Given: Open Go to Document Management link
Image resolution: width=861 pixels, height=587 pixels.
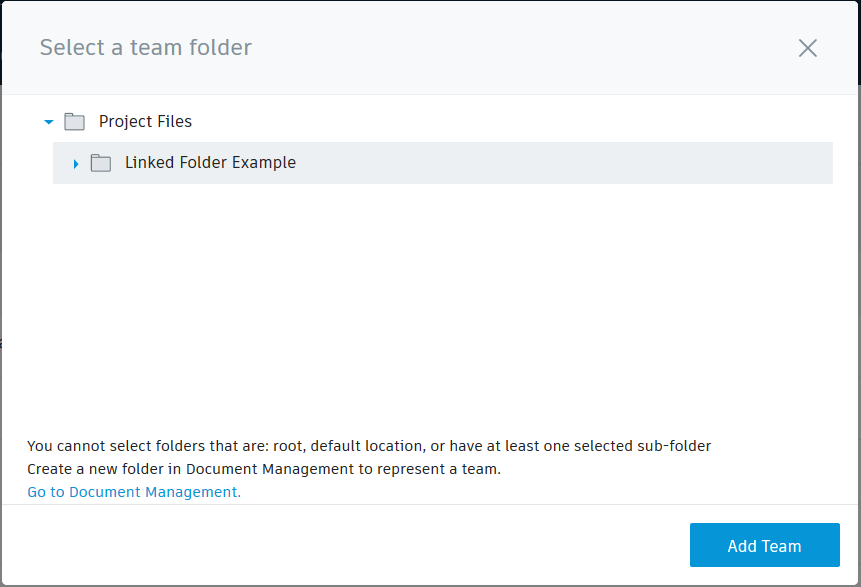Looking at the screenshot, I should (x=132, y=492).
